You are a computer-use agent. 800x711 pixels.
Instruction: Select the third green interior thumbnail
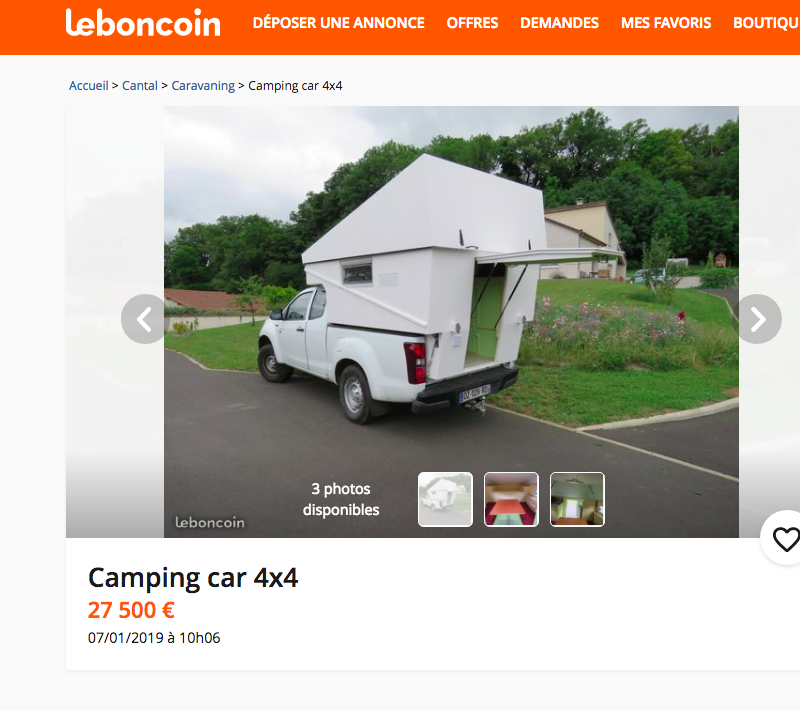pos(577,499)
